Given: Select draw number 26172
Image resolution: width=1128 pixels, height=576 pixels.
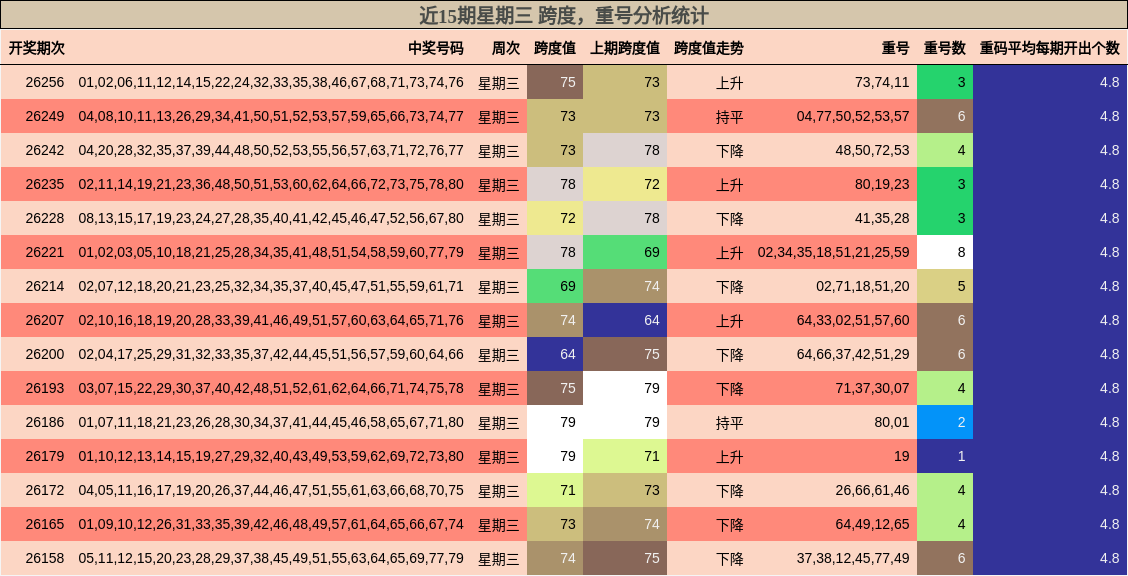Looking at the screenshot, I should (45, 490).
